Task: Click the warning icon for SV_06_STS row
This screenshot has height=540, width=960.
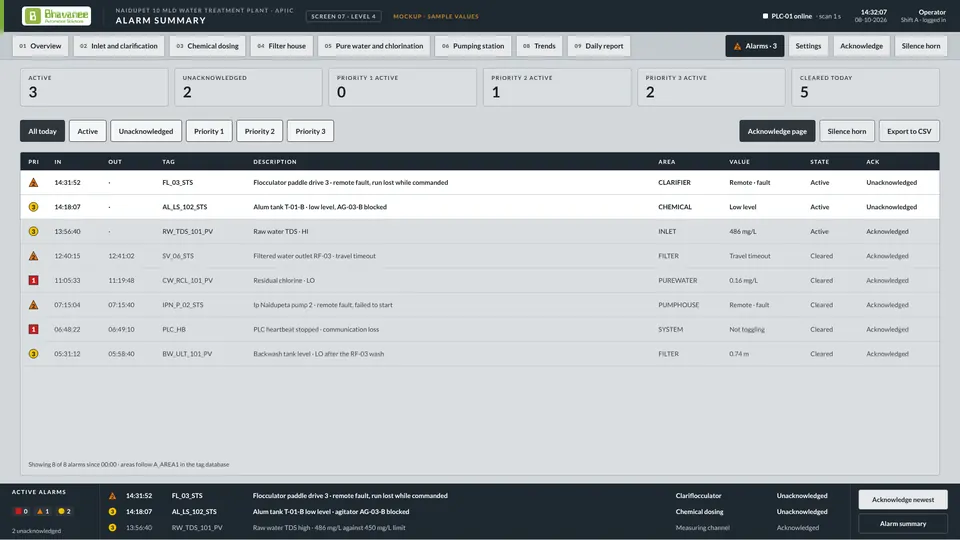Action: coord(34,256)
